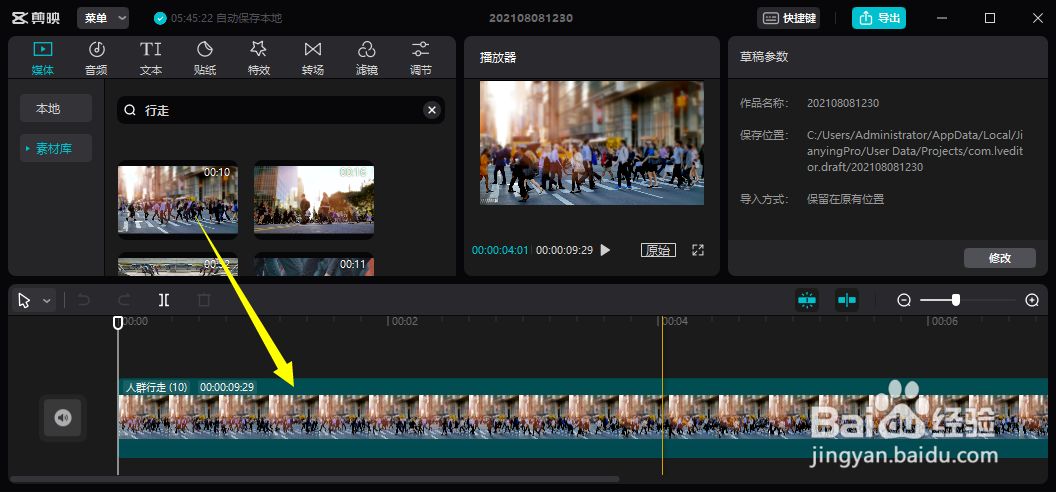The width and height of the screenshot is (1056, 492).
Task: Open the selection tool dropdown arrow
Action: [46, 301]
